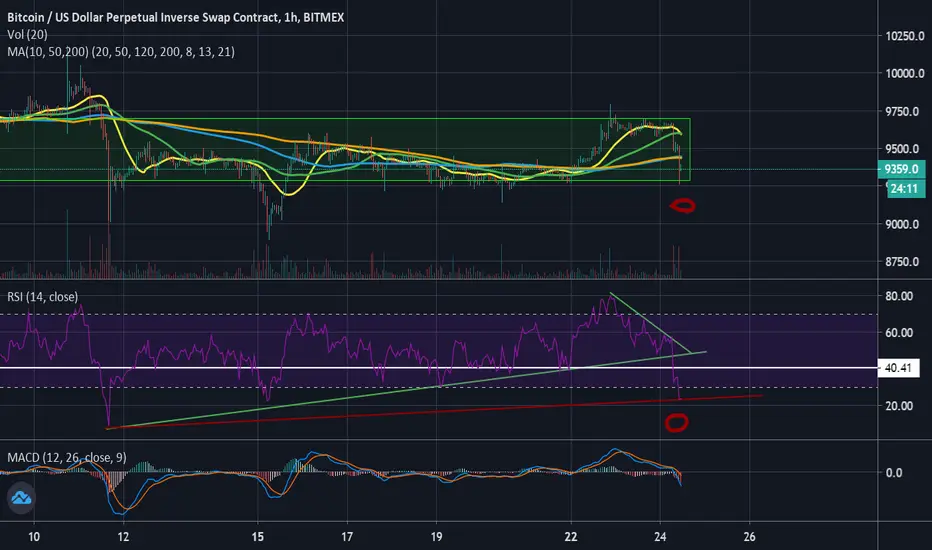Click the MACD 0.0 axis label
Viewport: 932px width, 550px height.
click(894, 473)
